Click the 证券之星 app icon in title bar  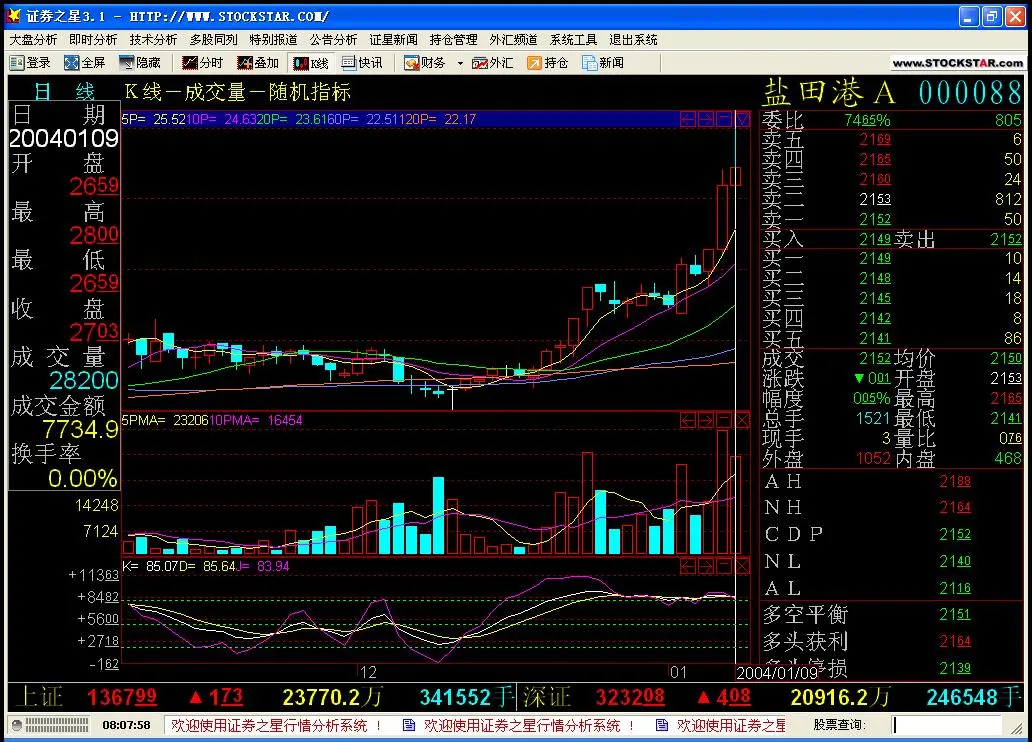click(13, 15)
